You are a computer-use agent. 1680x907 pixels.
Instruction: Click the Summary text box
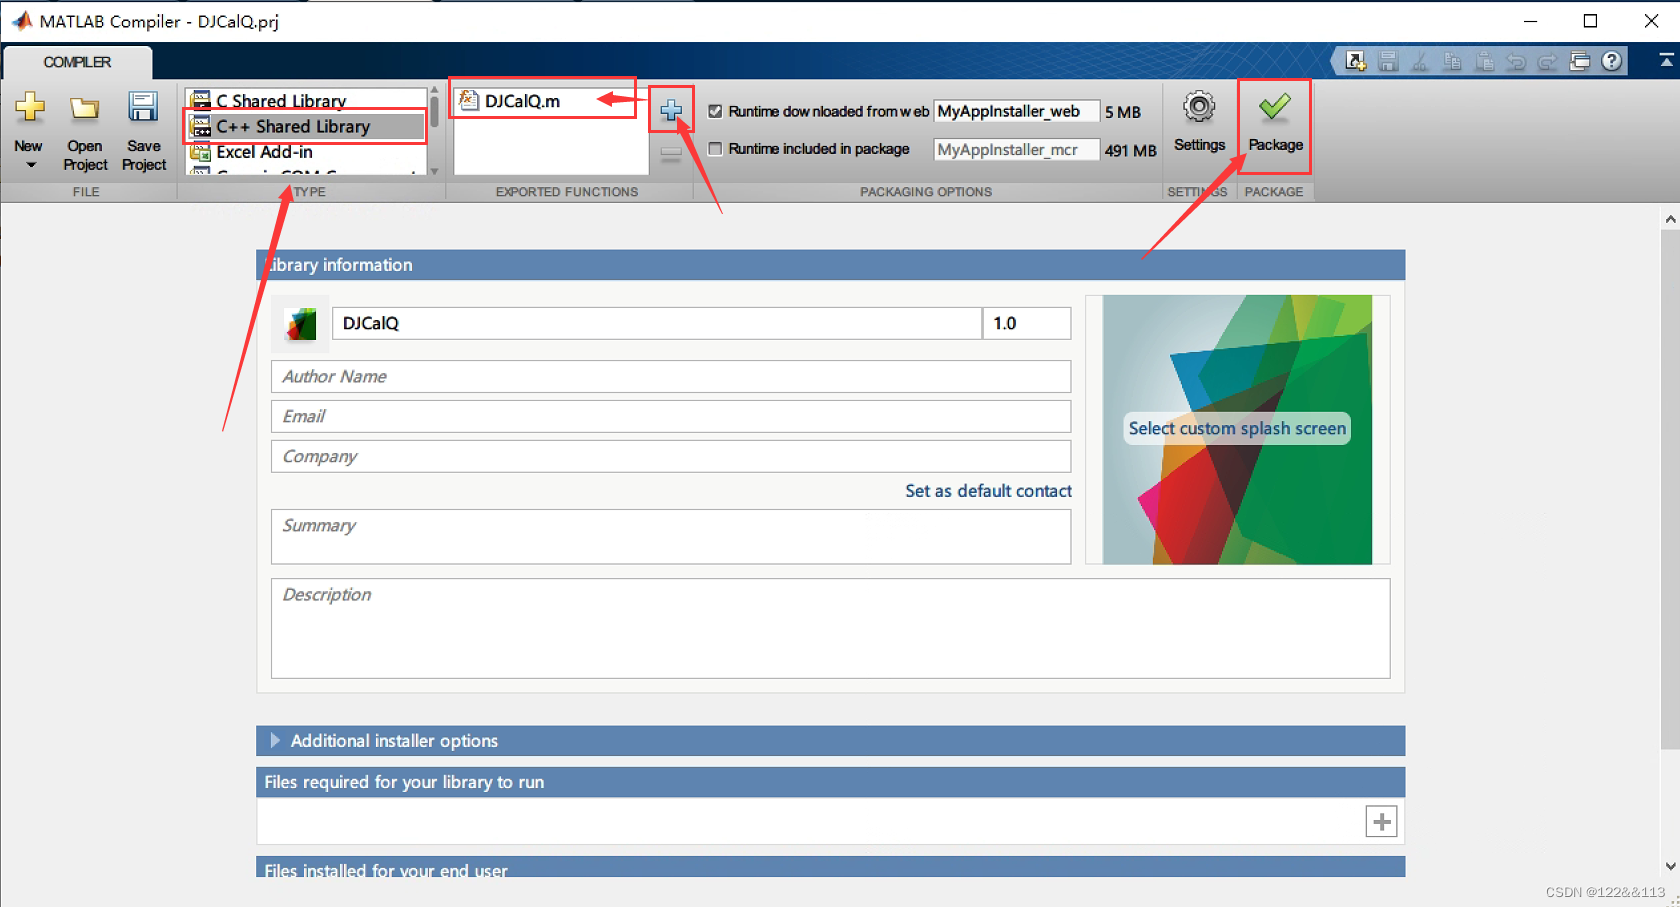click(x=671, y=537)
